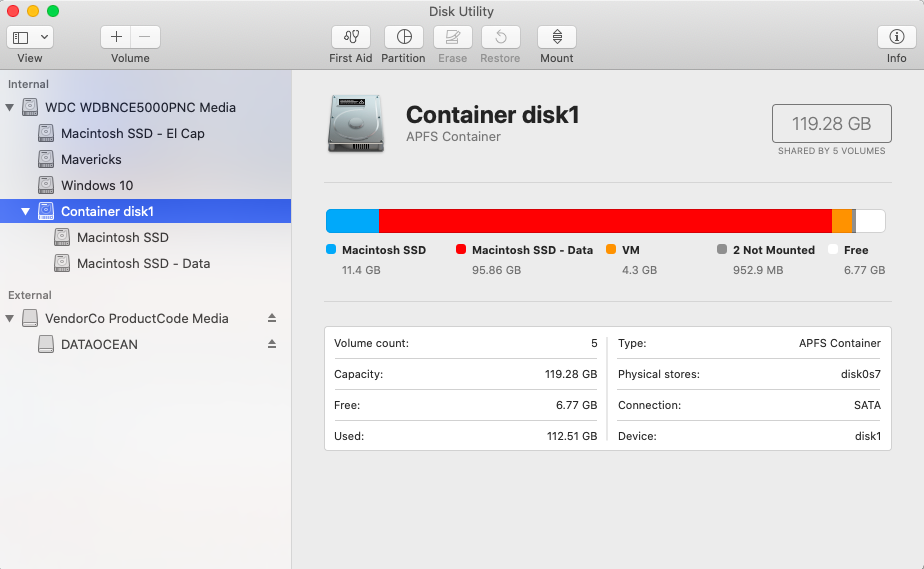
Task: Run First Aid on the disk
Action: click(351, 37)
